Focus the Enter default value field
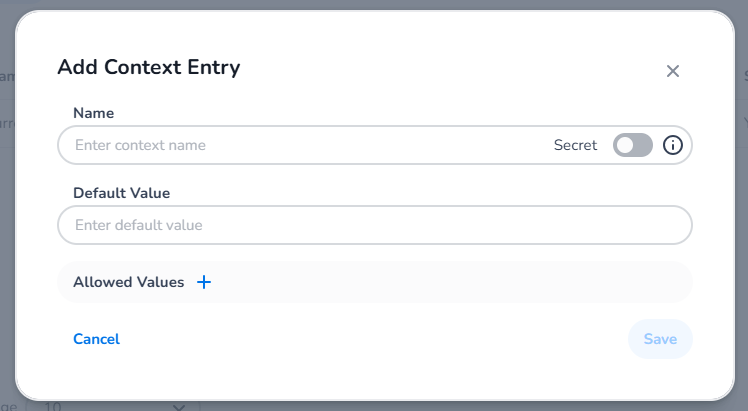Viewport: 748px width, 411px height. [x=374, y=225]
